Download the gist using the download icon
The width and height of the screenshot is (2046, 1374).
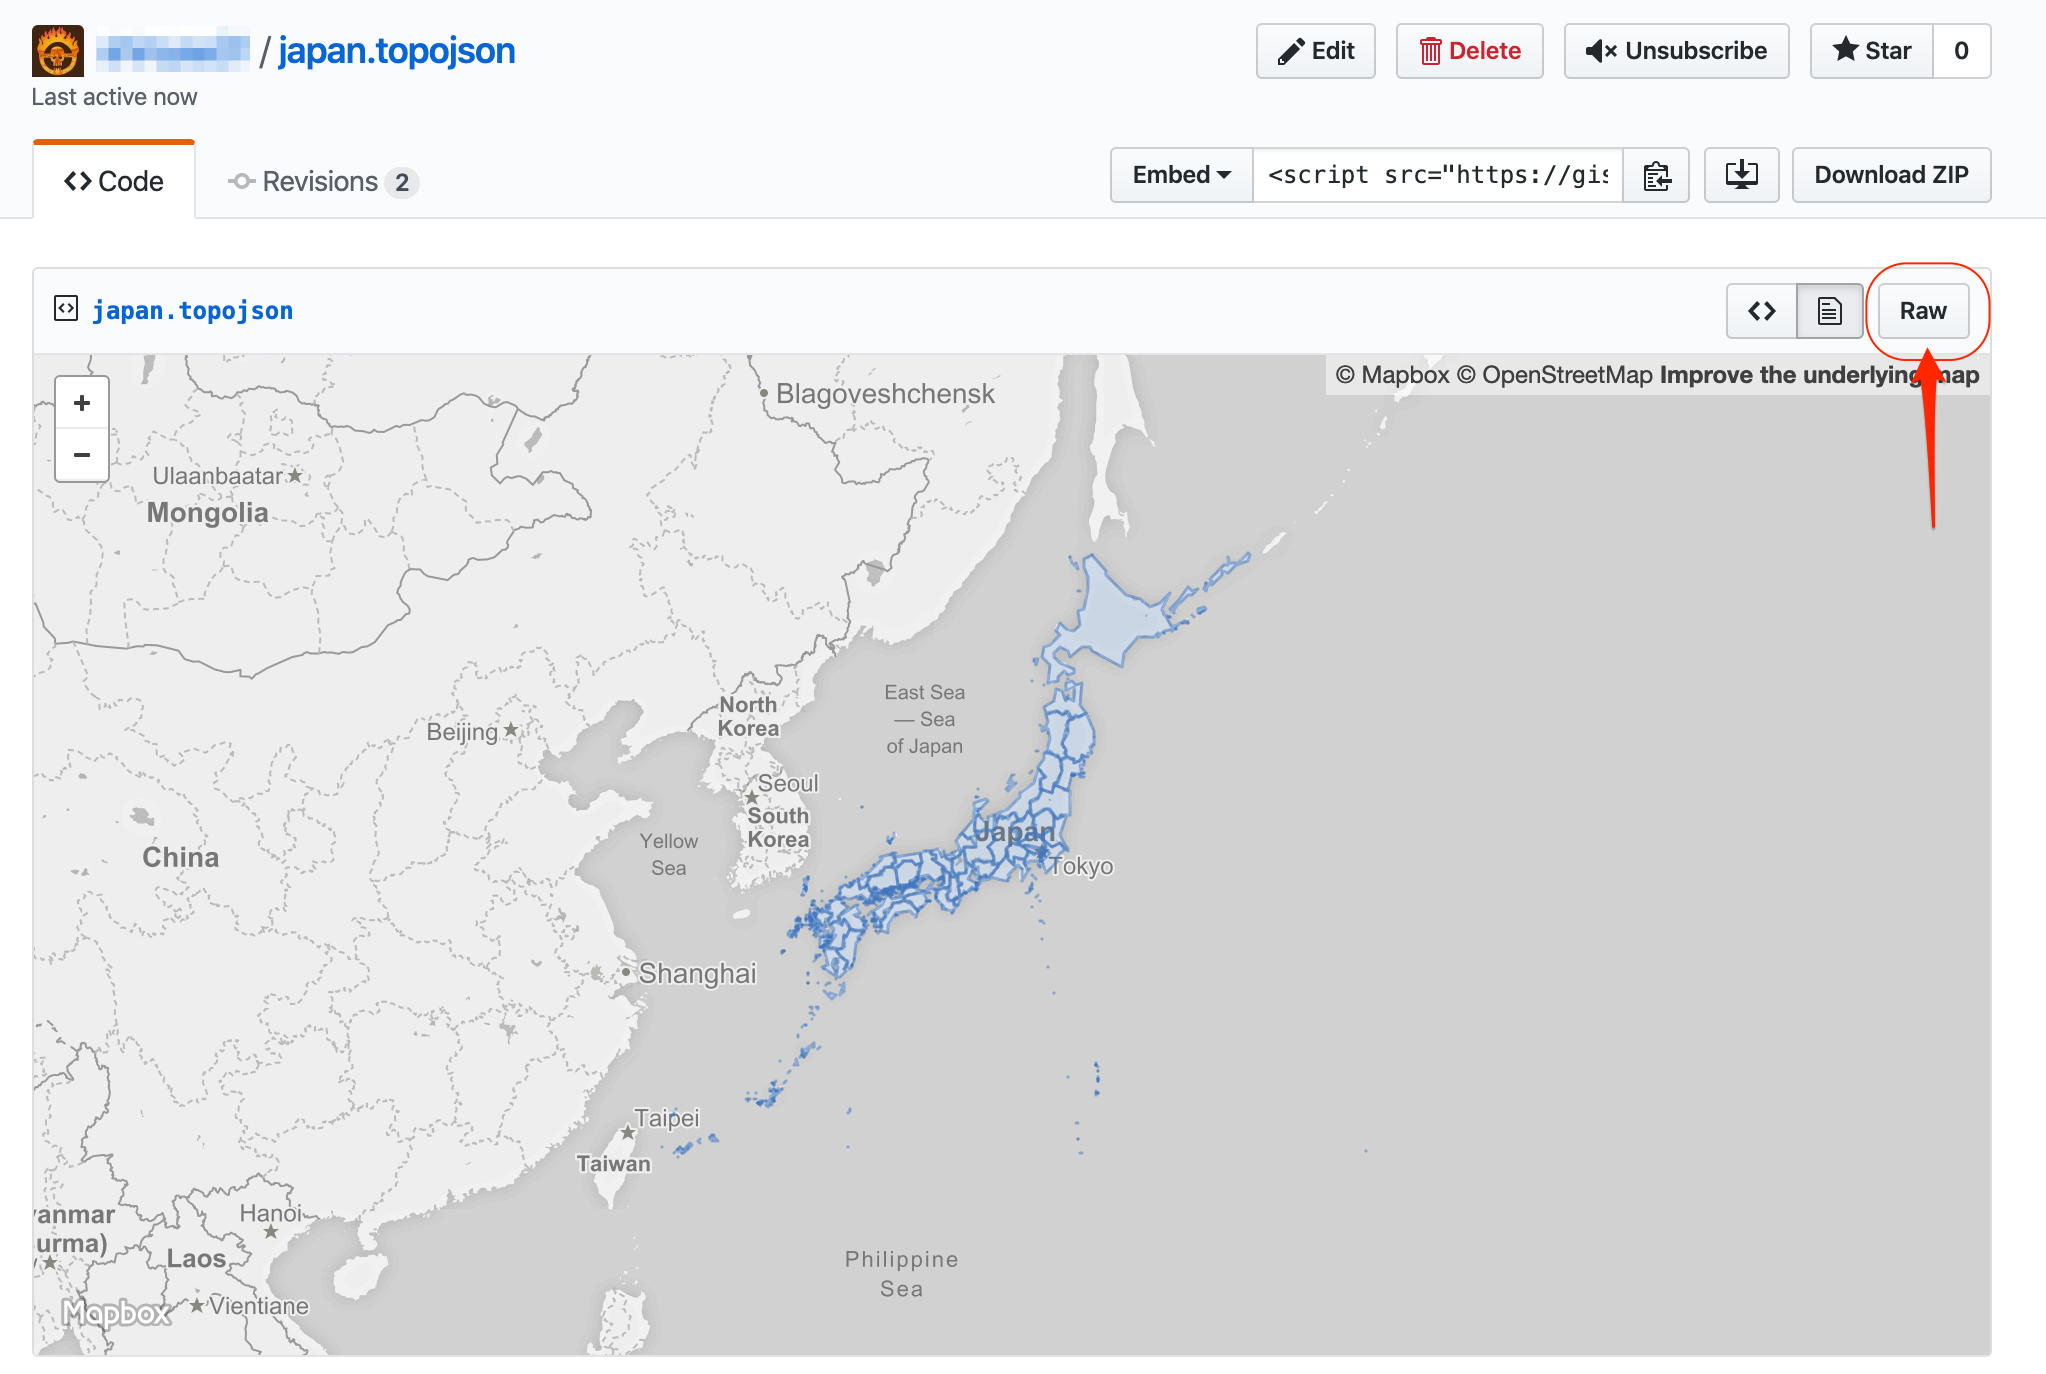coord(1741,175)
